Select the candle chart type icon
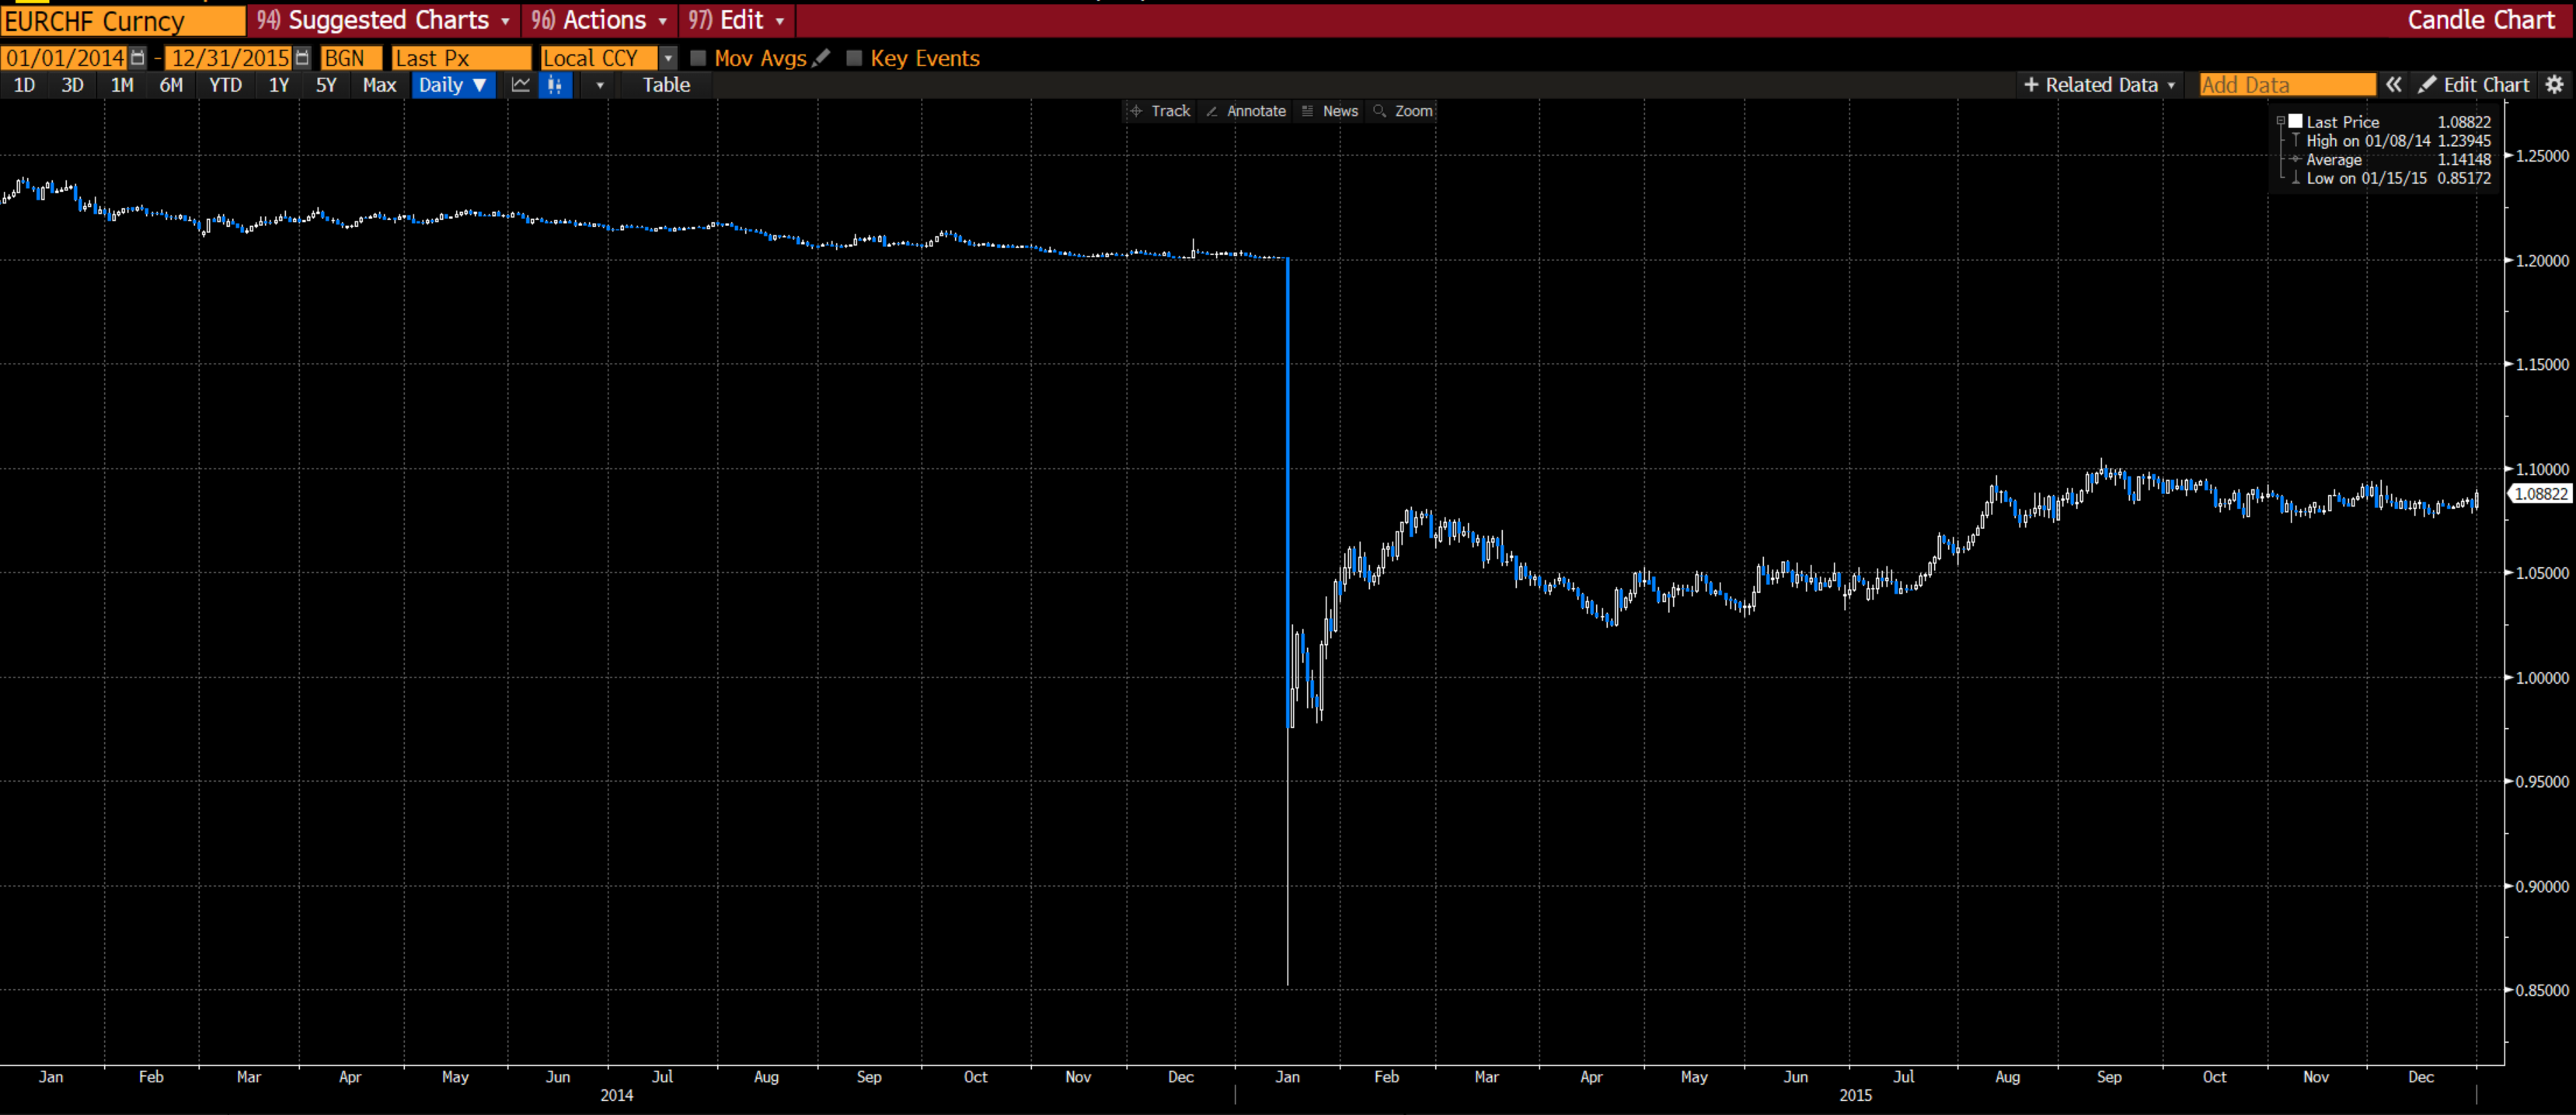This screenshot has height=1115, width=2576. pos(555,85)
